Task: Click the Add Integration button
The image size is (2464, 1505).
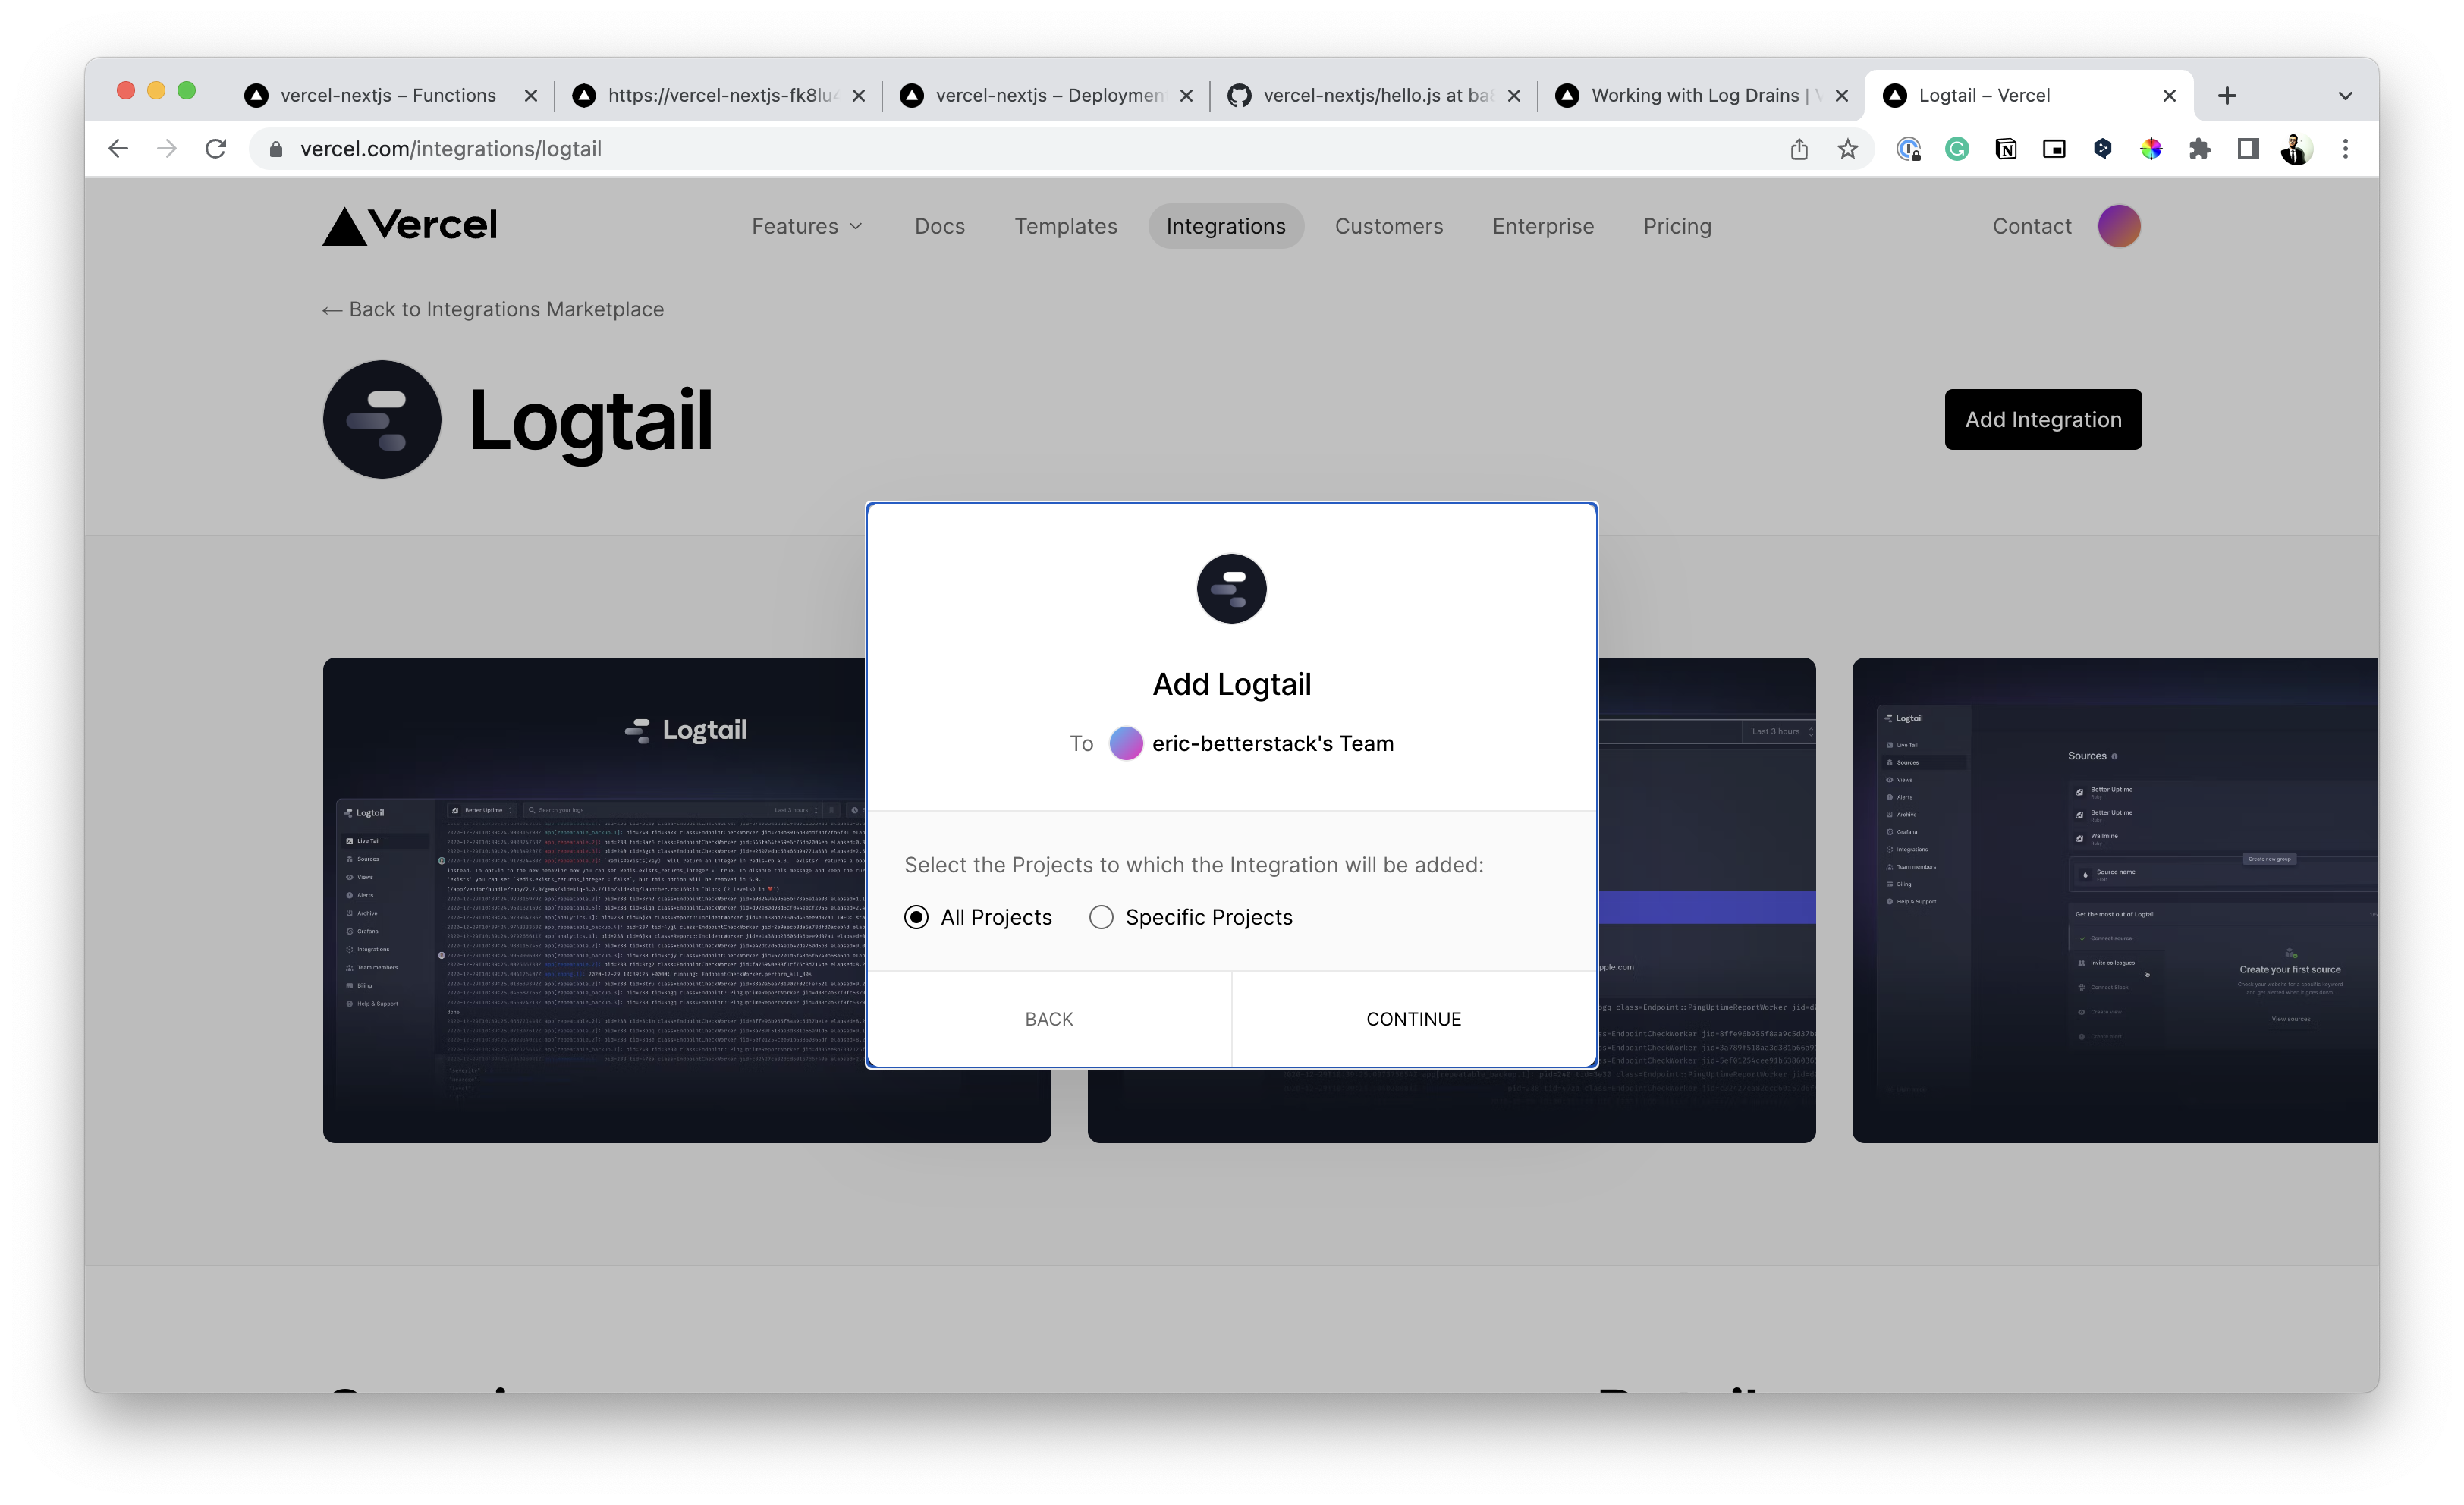Action: [x=2042, y=419]
